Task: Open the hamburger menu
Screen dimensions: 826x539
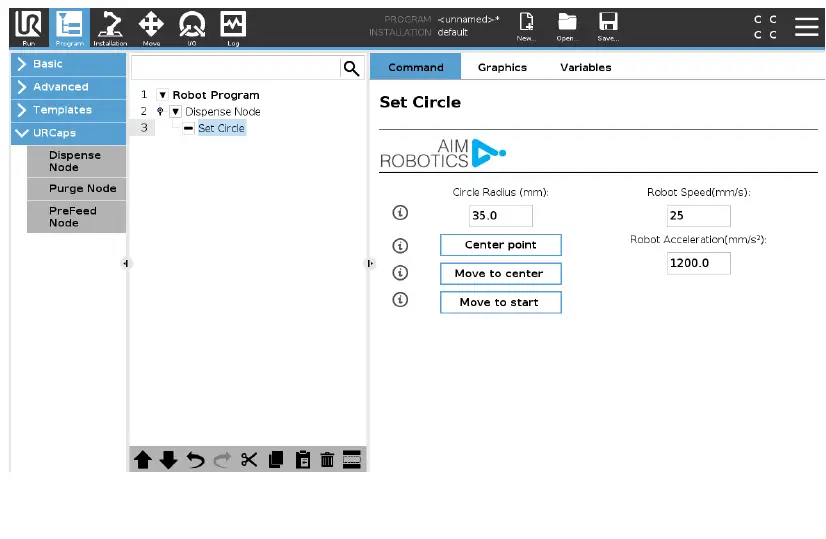Action: 806,26
